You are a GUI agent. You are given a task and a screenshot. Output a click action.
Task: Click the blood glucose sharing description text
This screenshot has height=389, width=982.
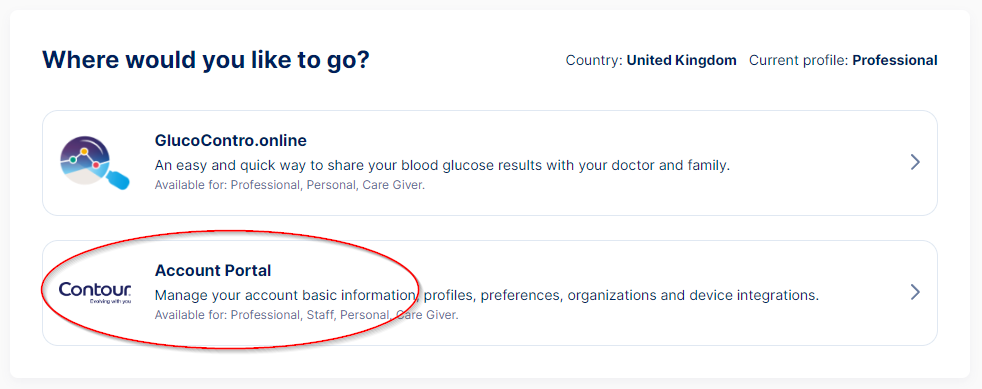click(443, 166)
